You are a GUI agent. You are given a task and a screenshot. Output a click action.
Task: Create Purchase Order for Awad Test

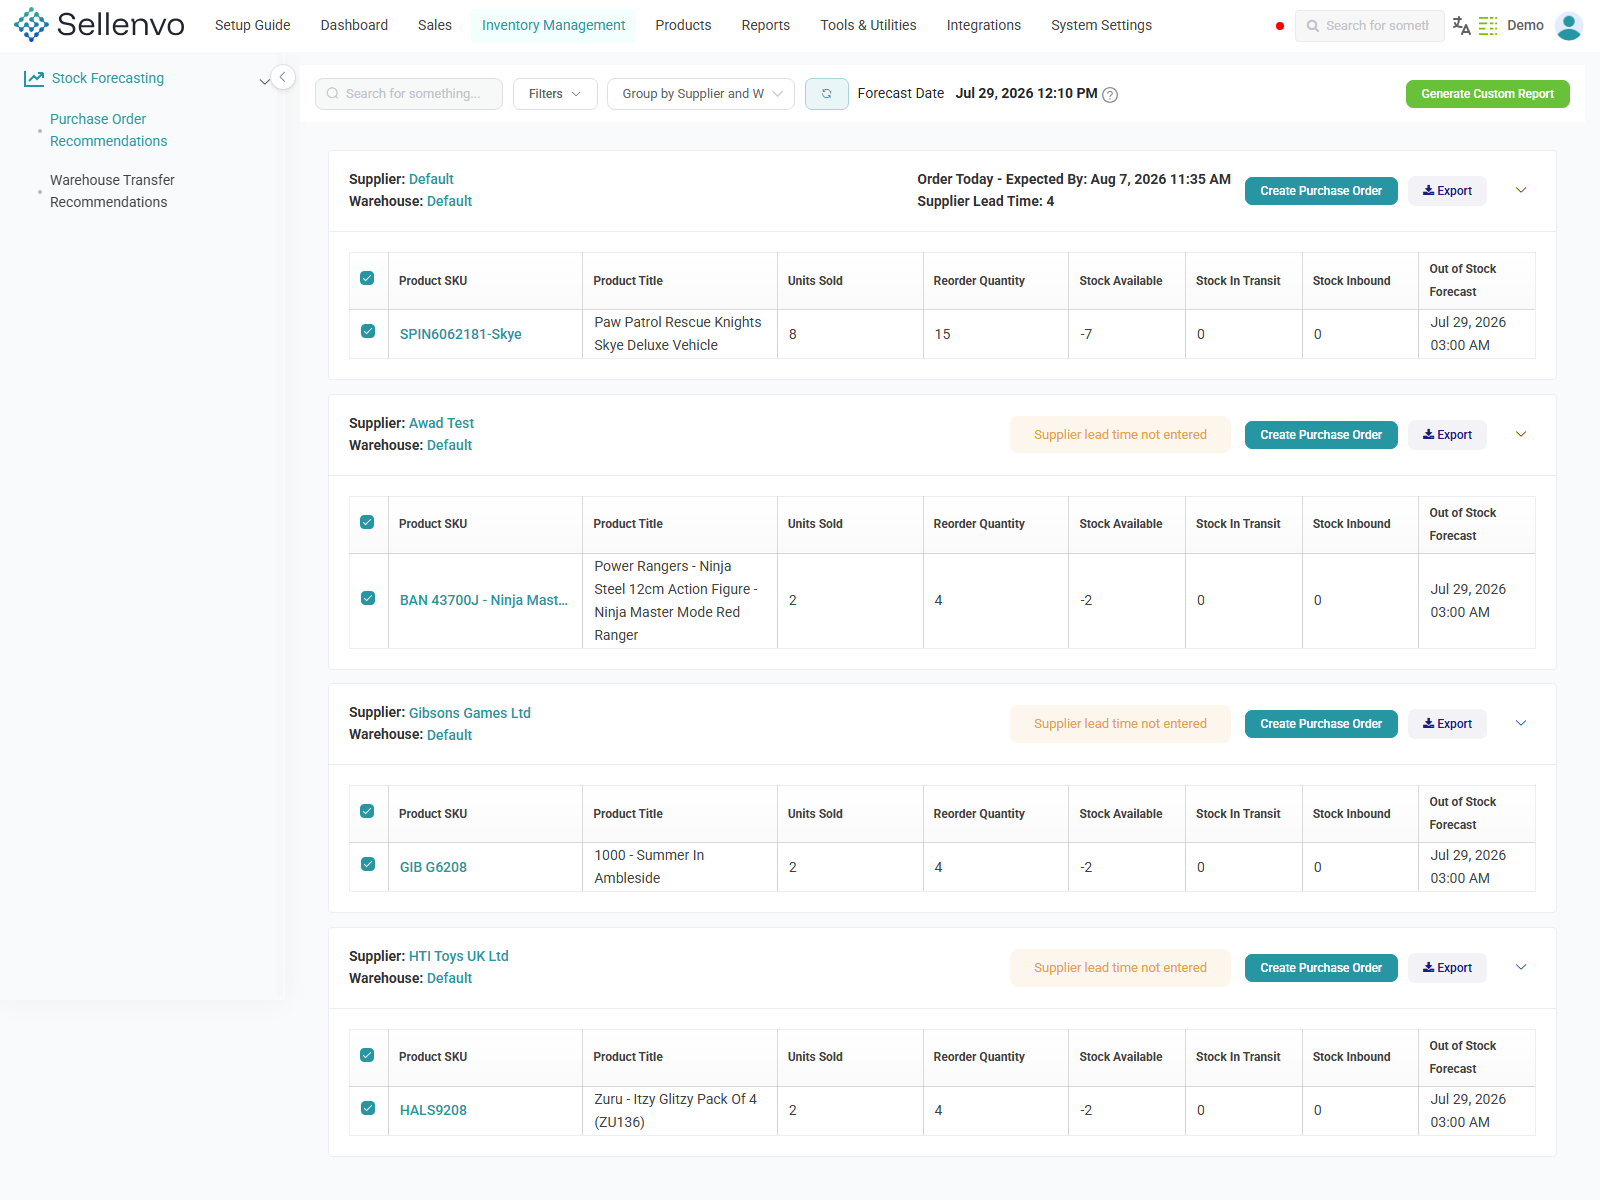[x=1321, y=435]
